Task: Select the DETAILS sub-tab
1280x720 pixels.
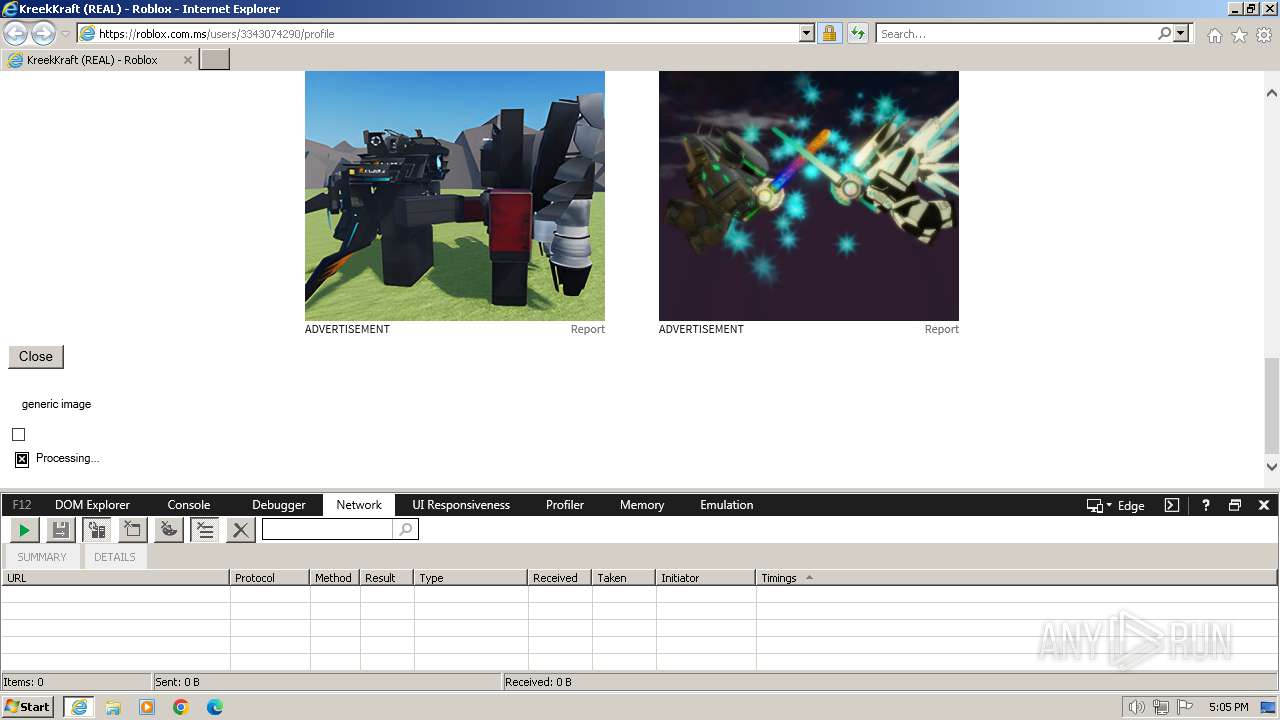Action: (x=115, y=557)
